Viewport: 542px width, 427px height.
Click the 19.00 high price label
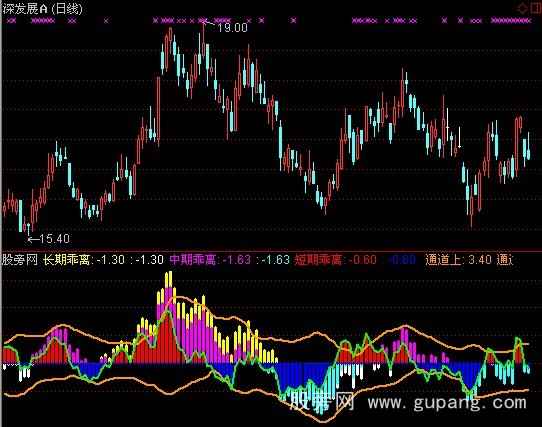(x=232, y=28)
